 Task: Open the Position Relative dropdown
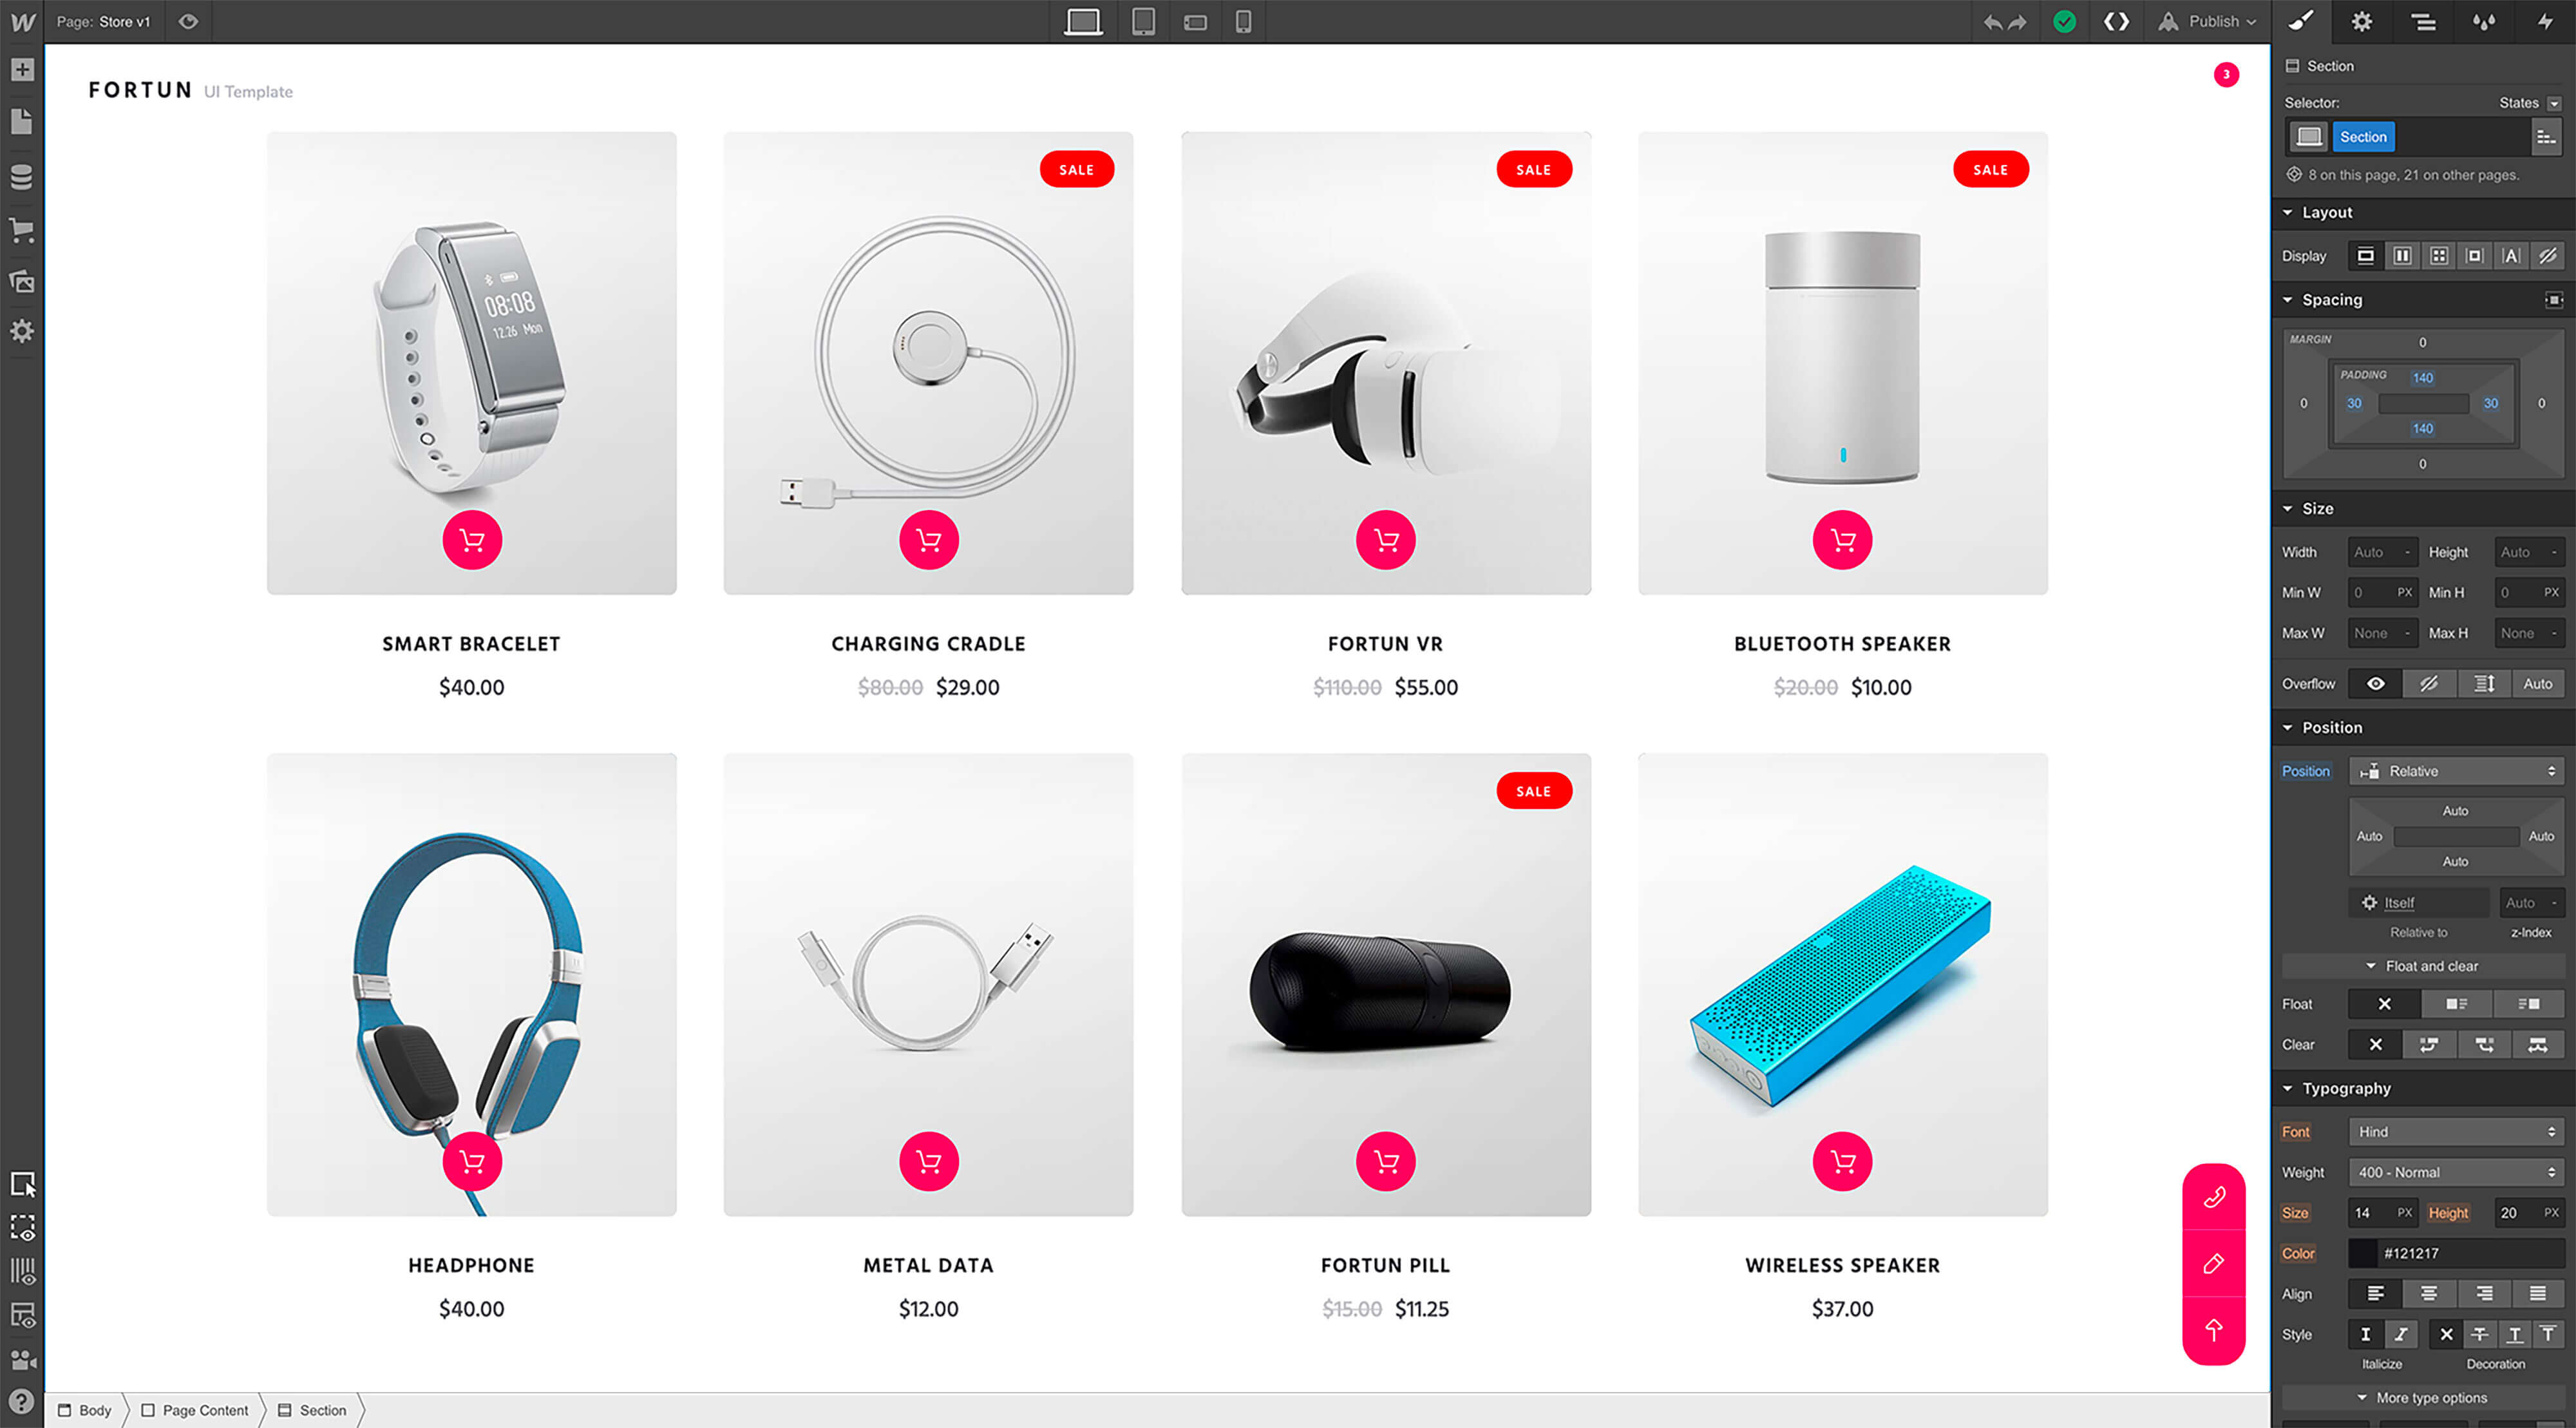click(x=2457, y=771)
